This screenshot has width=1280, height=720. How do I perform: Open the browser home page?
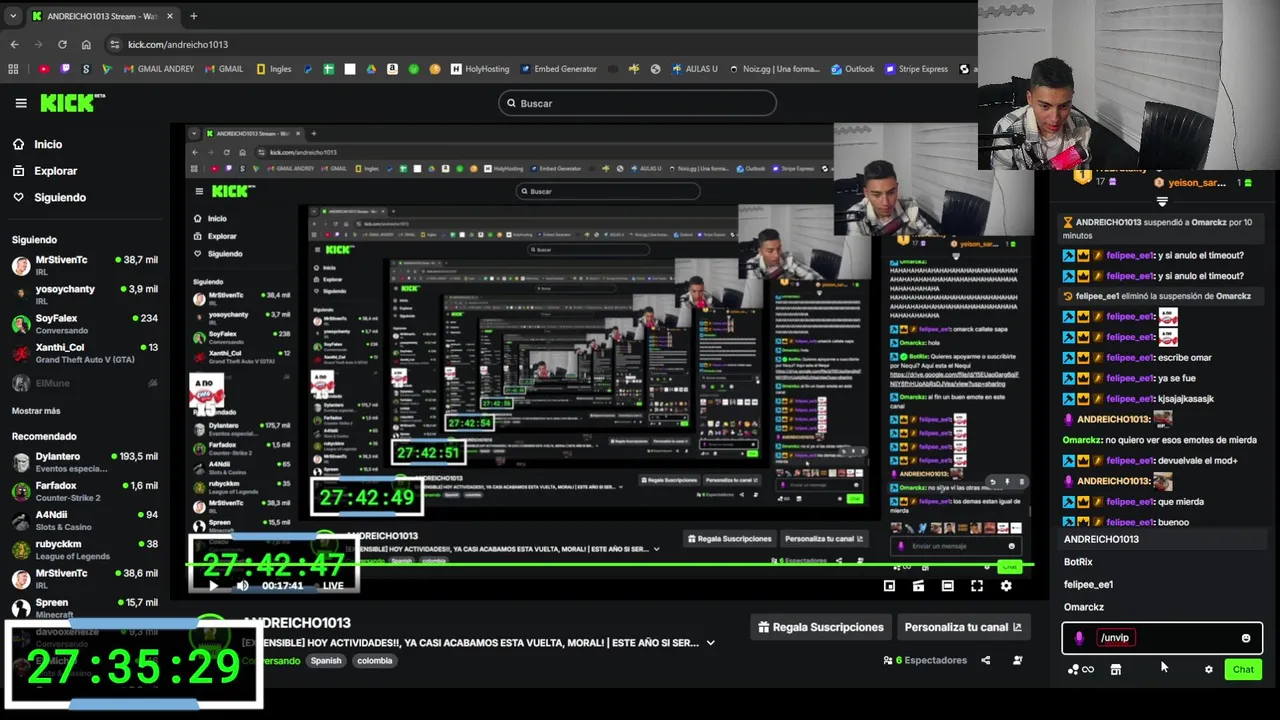[86, 44]
